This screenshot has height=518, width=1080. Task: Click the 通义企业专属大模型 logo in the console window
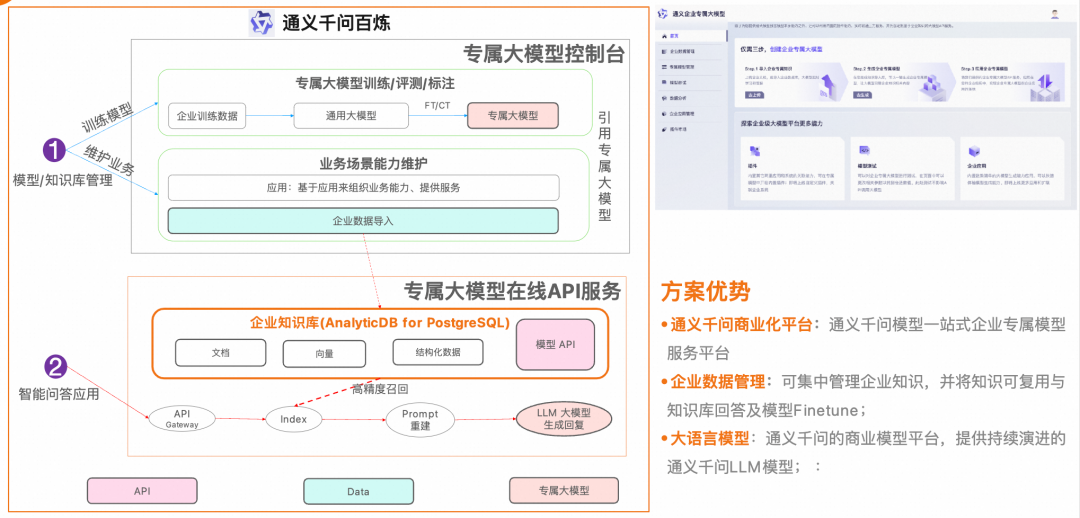(x=663, y=13)
